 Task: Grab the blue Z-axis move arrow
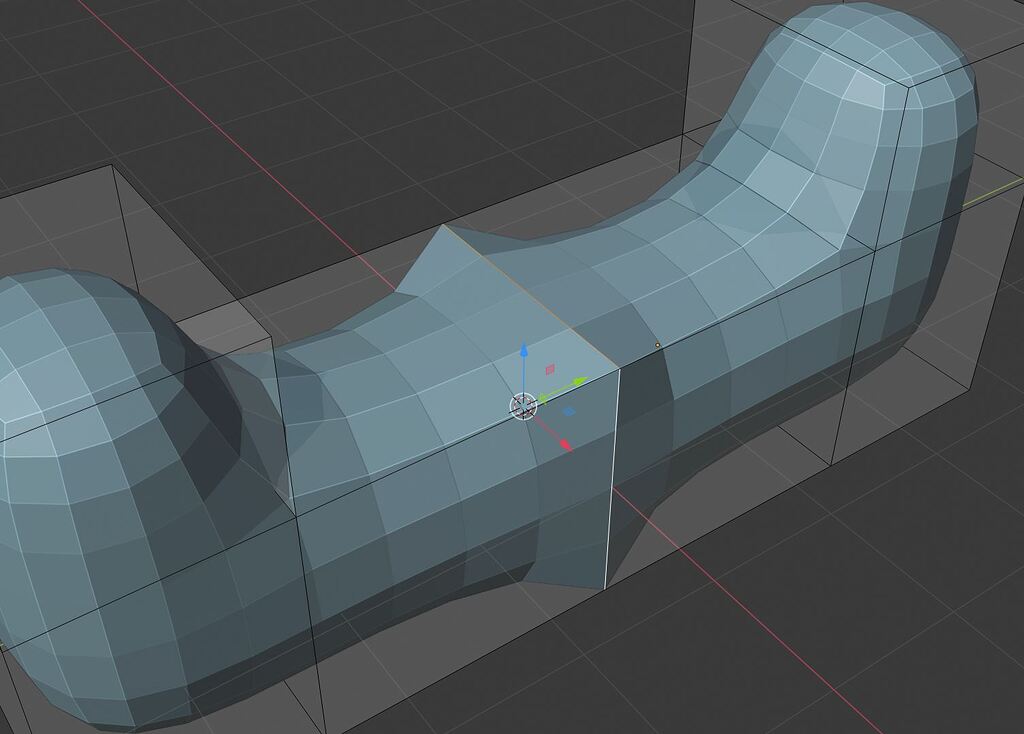pyautogui.click(x=524, y=351)
